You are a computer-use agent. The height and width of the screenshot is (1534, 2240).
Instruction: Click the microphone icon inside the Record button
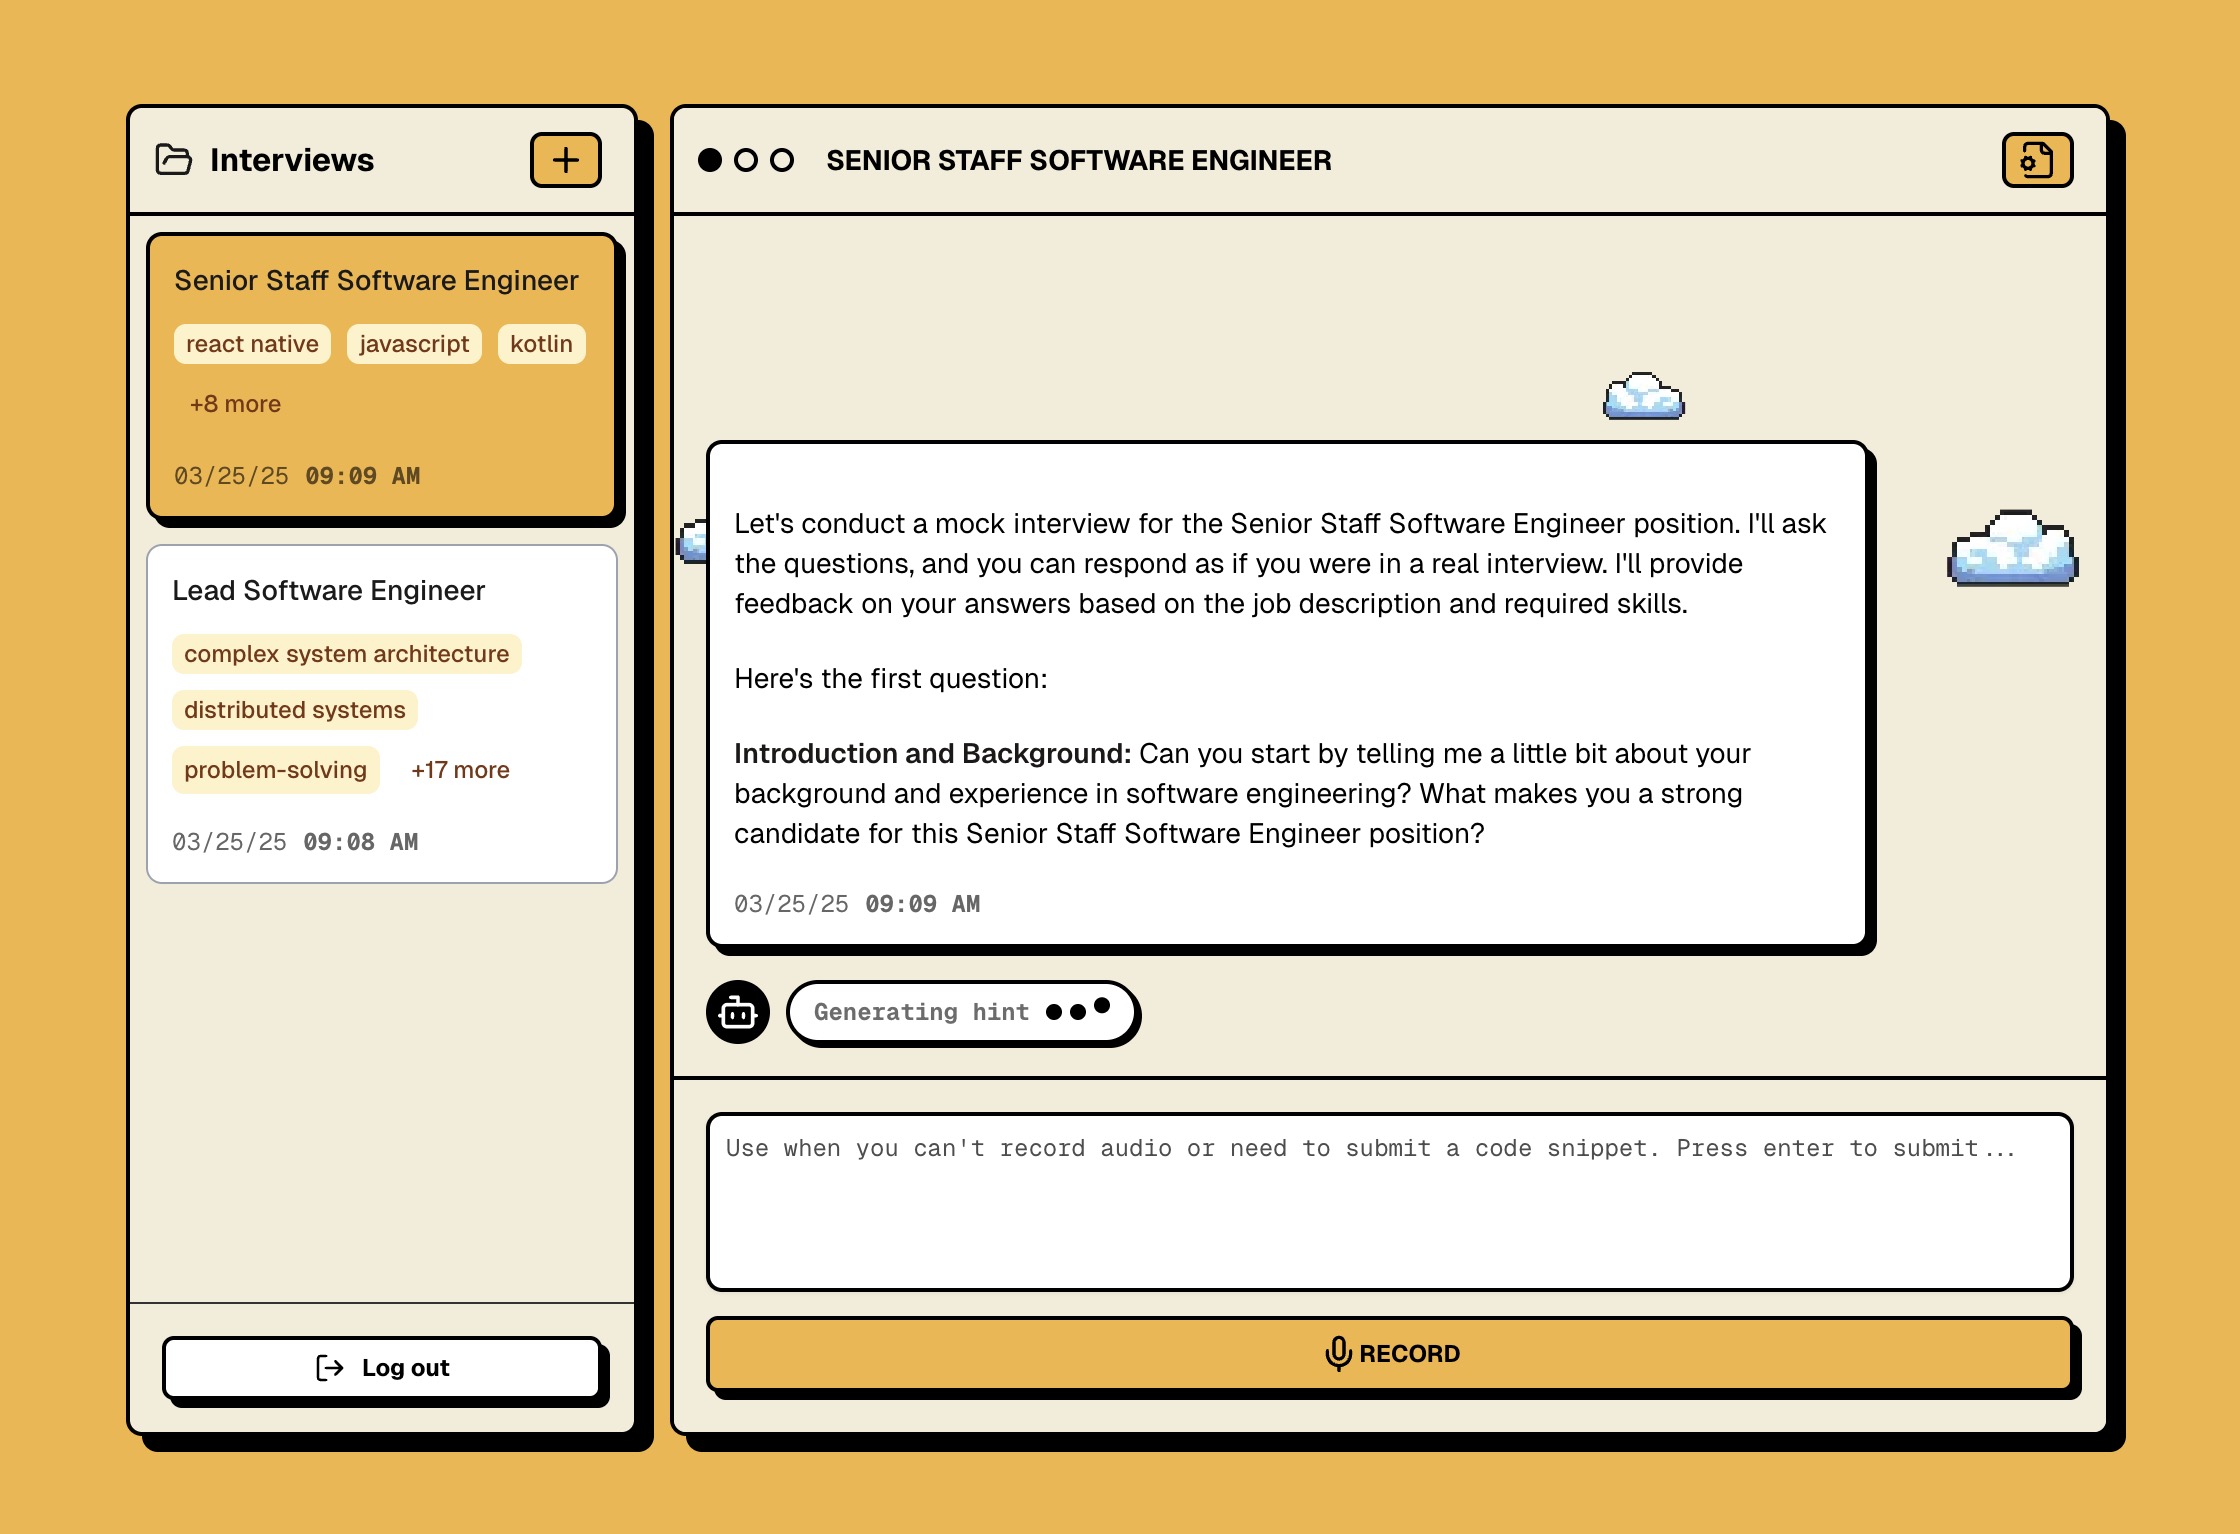1335,1352
